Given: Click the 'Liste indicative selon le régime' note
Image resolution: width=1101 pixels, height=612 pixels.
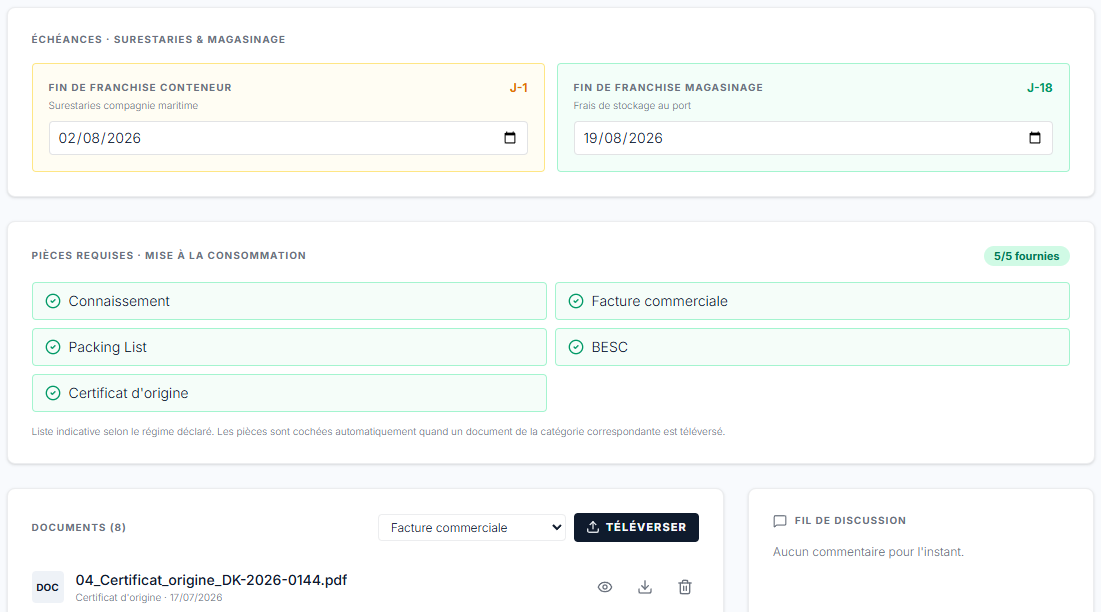Looking at the screenshot, I should 378,432.
